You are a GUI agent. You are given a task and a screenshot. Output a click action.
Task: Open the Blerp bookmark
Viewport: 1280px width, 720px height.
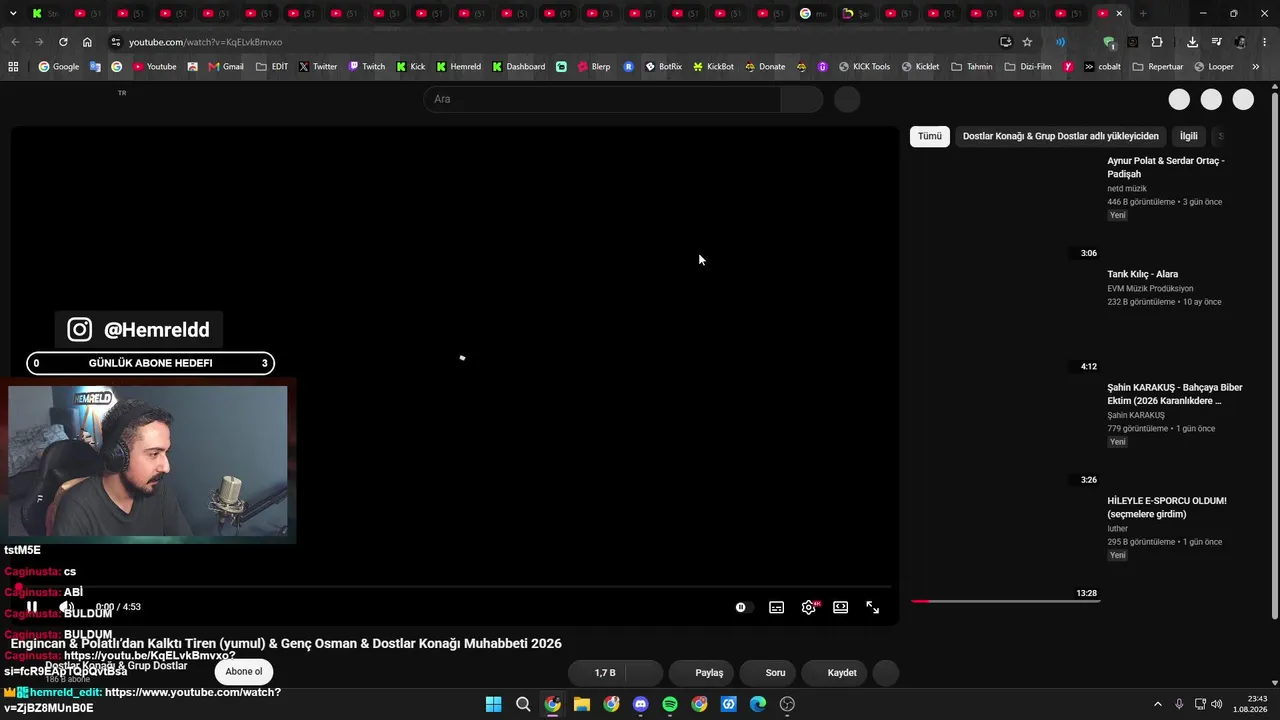pyautogui.click(x=594, y=67)
